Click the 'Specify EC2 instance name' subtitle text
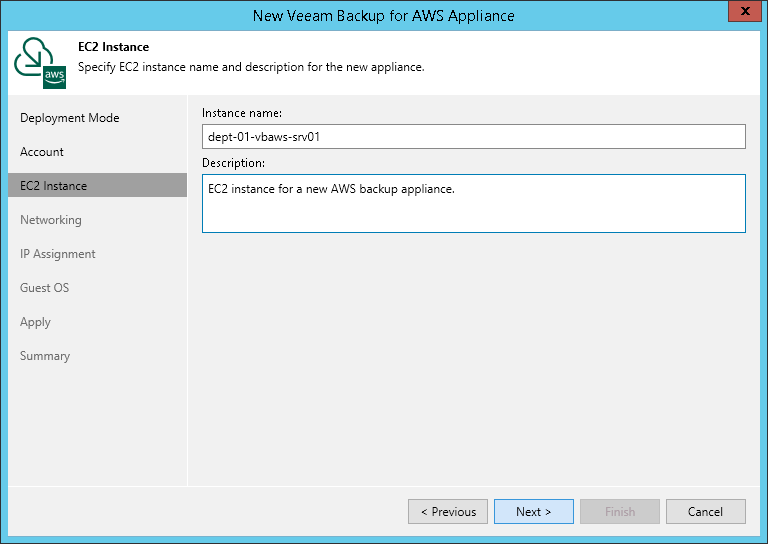The height and width of the screenshot is (544, 768). point(251,67)
